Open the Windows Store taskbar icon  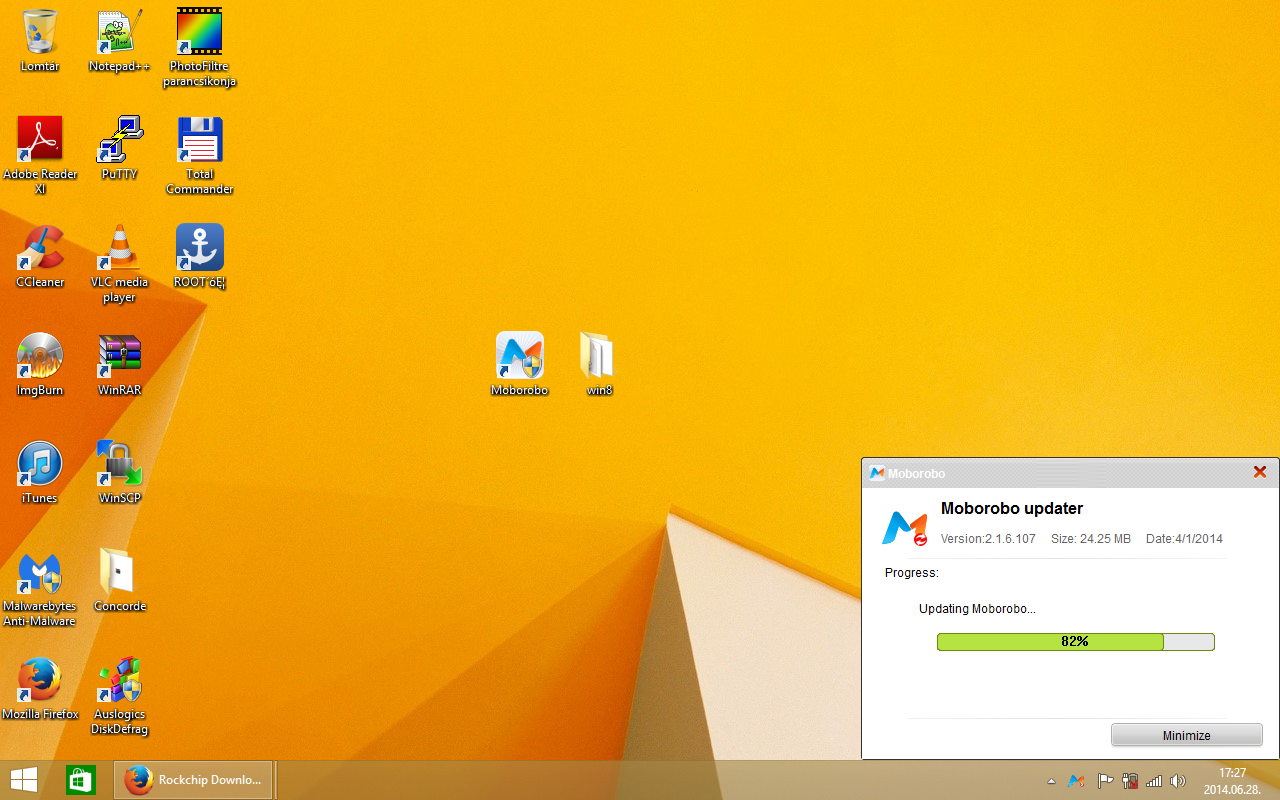point(80,780)
